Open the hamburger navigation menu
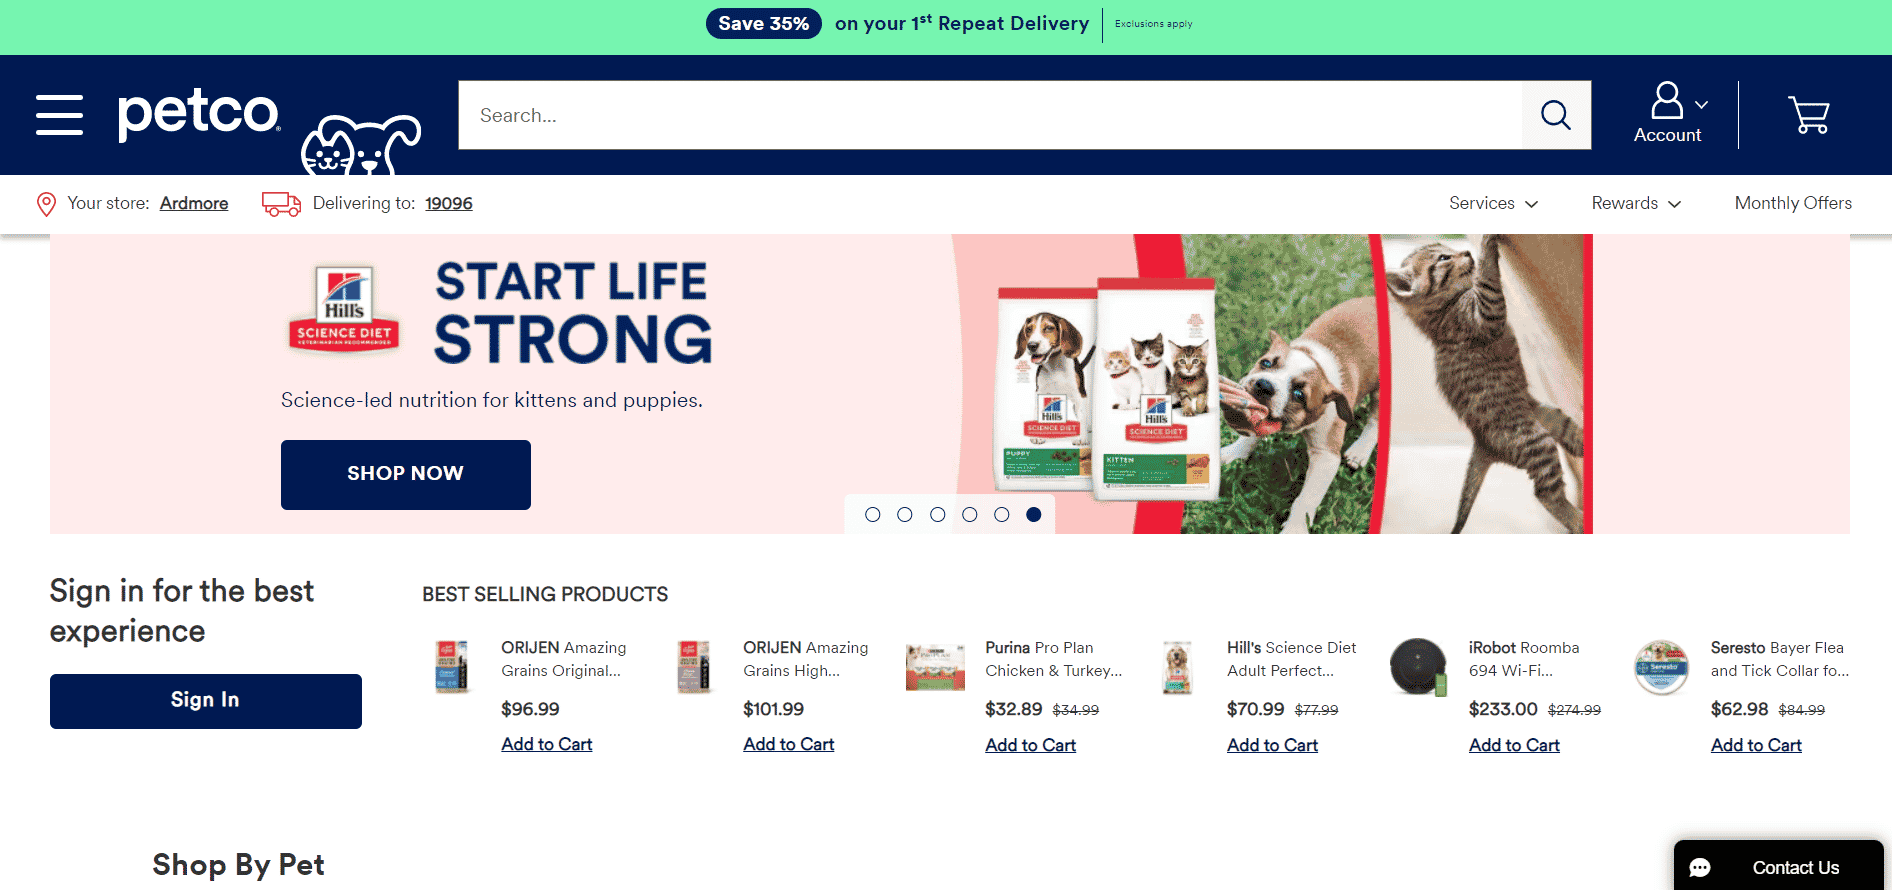This screenshot has height=890, width=1892. click(59, 114)
